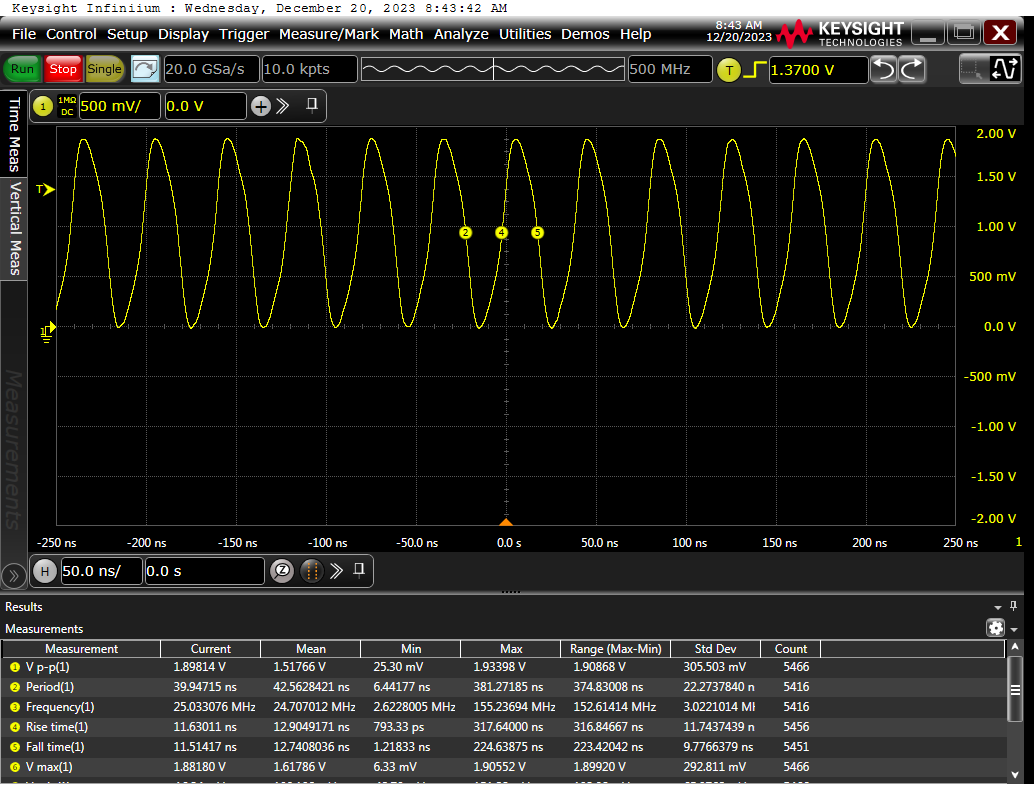The width and height of the screenshot is (1034, 794).
Task: Open the measurements settings gear
Action: pyautogui.click(x=995, y=628)
